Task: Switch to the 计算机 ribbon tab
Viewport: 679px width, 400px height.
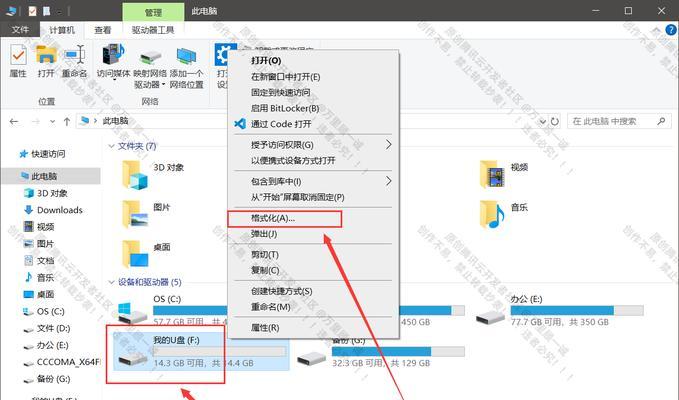Action: (x=62, y=30)
